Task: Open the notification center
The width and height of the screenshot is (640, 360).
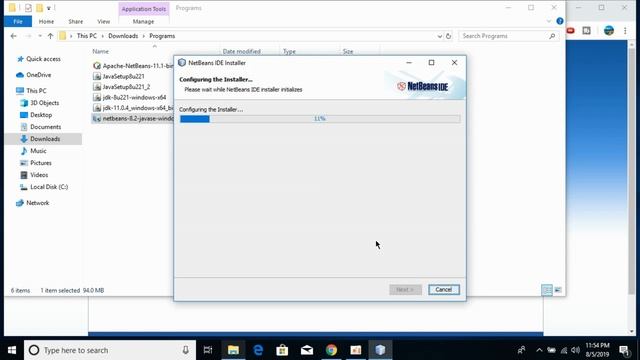Action: (x=624, y=350)
